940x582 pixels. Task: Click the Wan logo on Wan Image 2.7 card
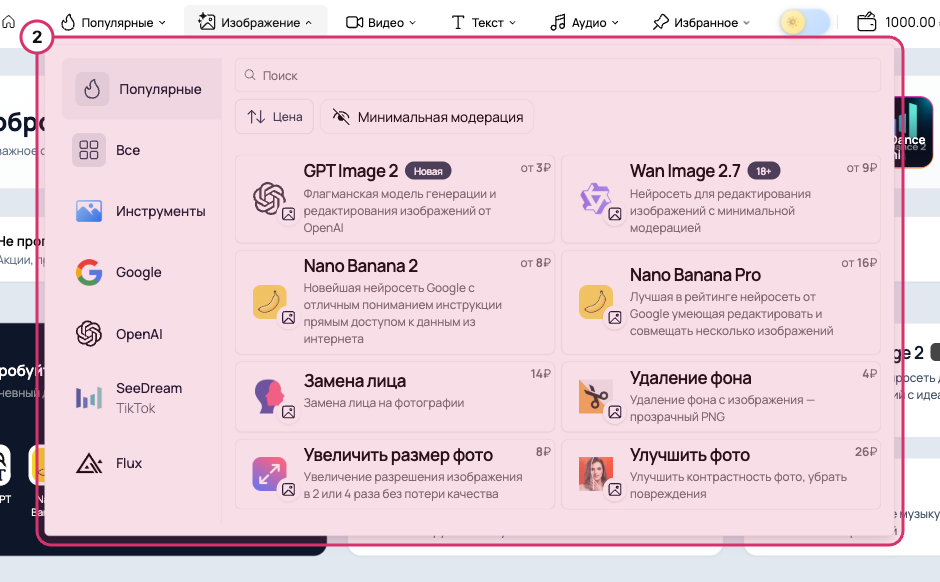pos(595,198)
